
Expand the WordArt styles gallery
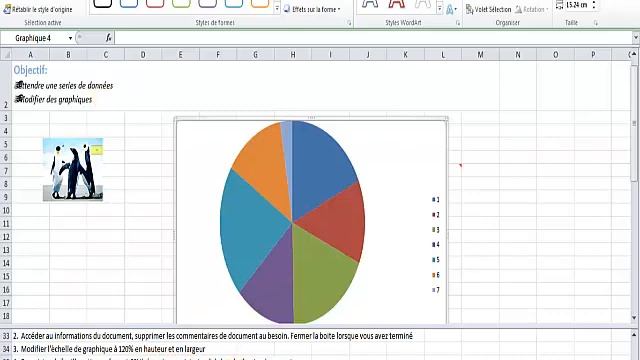click(440, 8)
